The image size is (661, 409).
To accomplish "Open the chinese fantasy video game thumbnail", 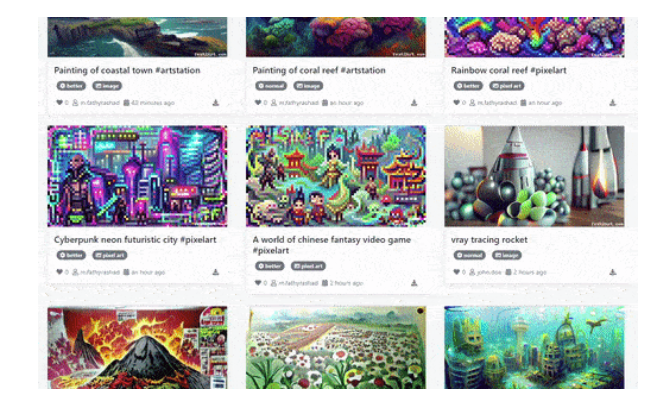I will pyautogui.click(x=336, y=176).
